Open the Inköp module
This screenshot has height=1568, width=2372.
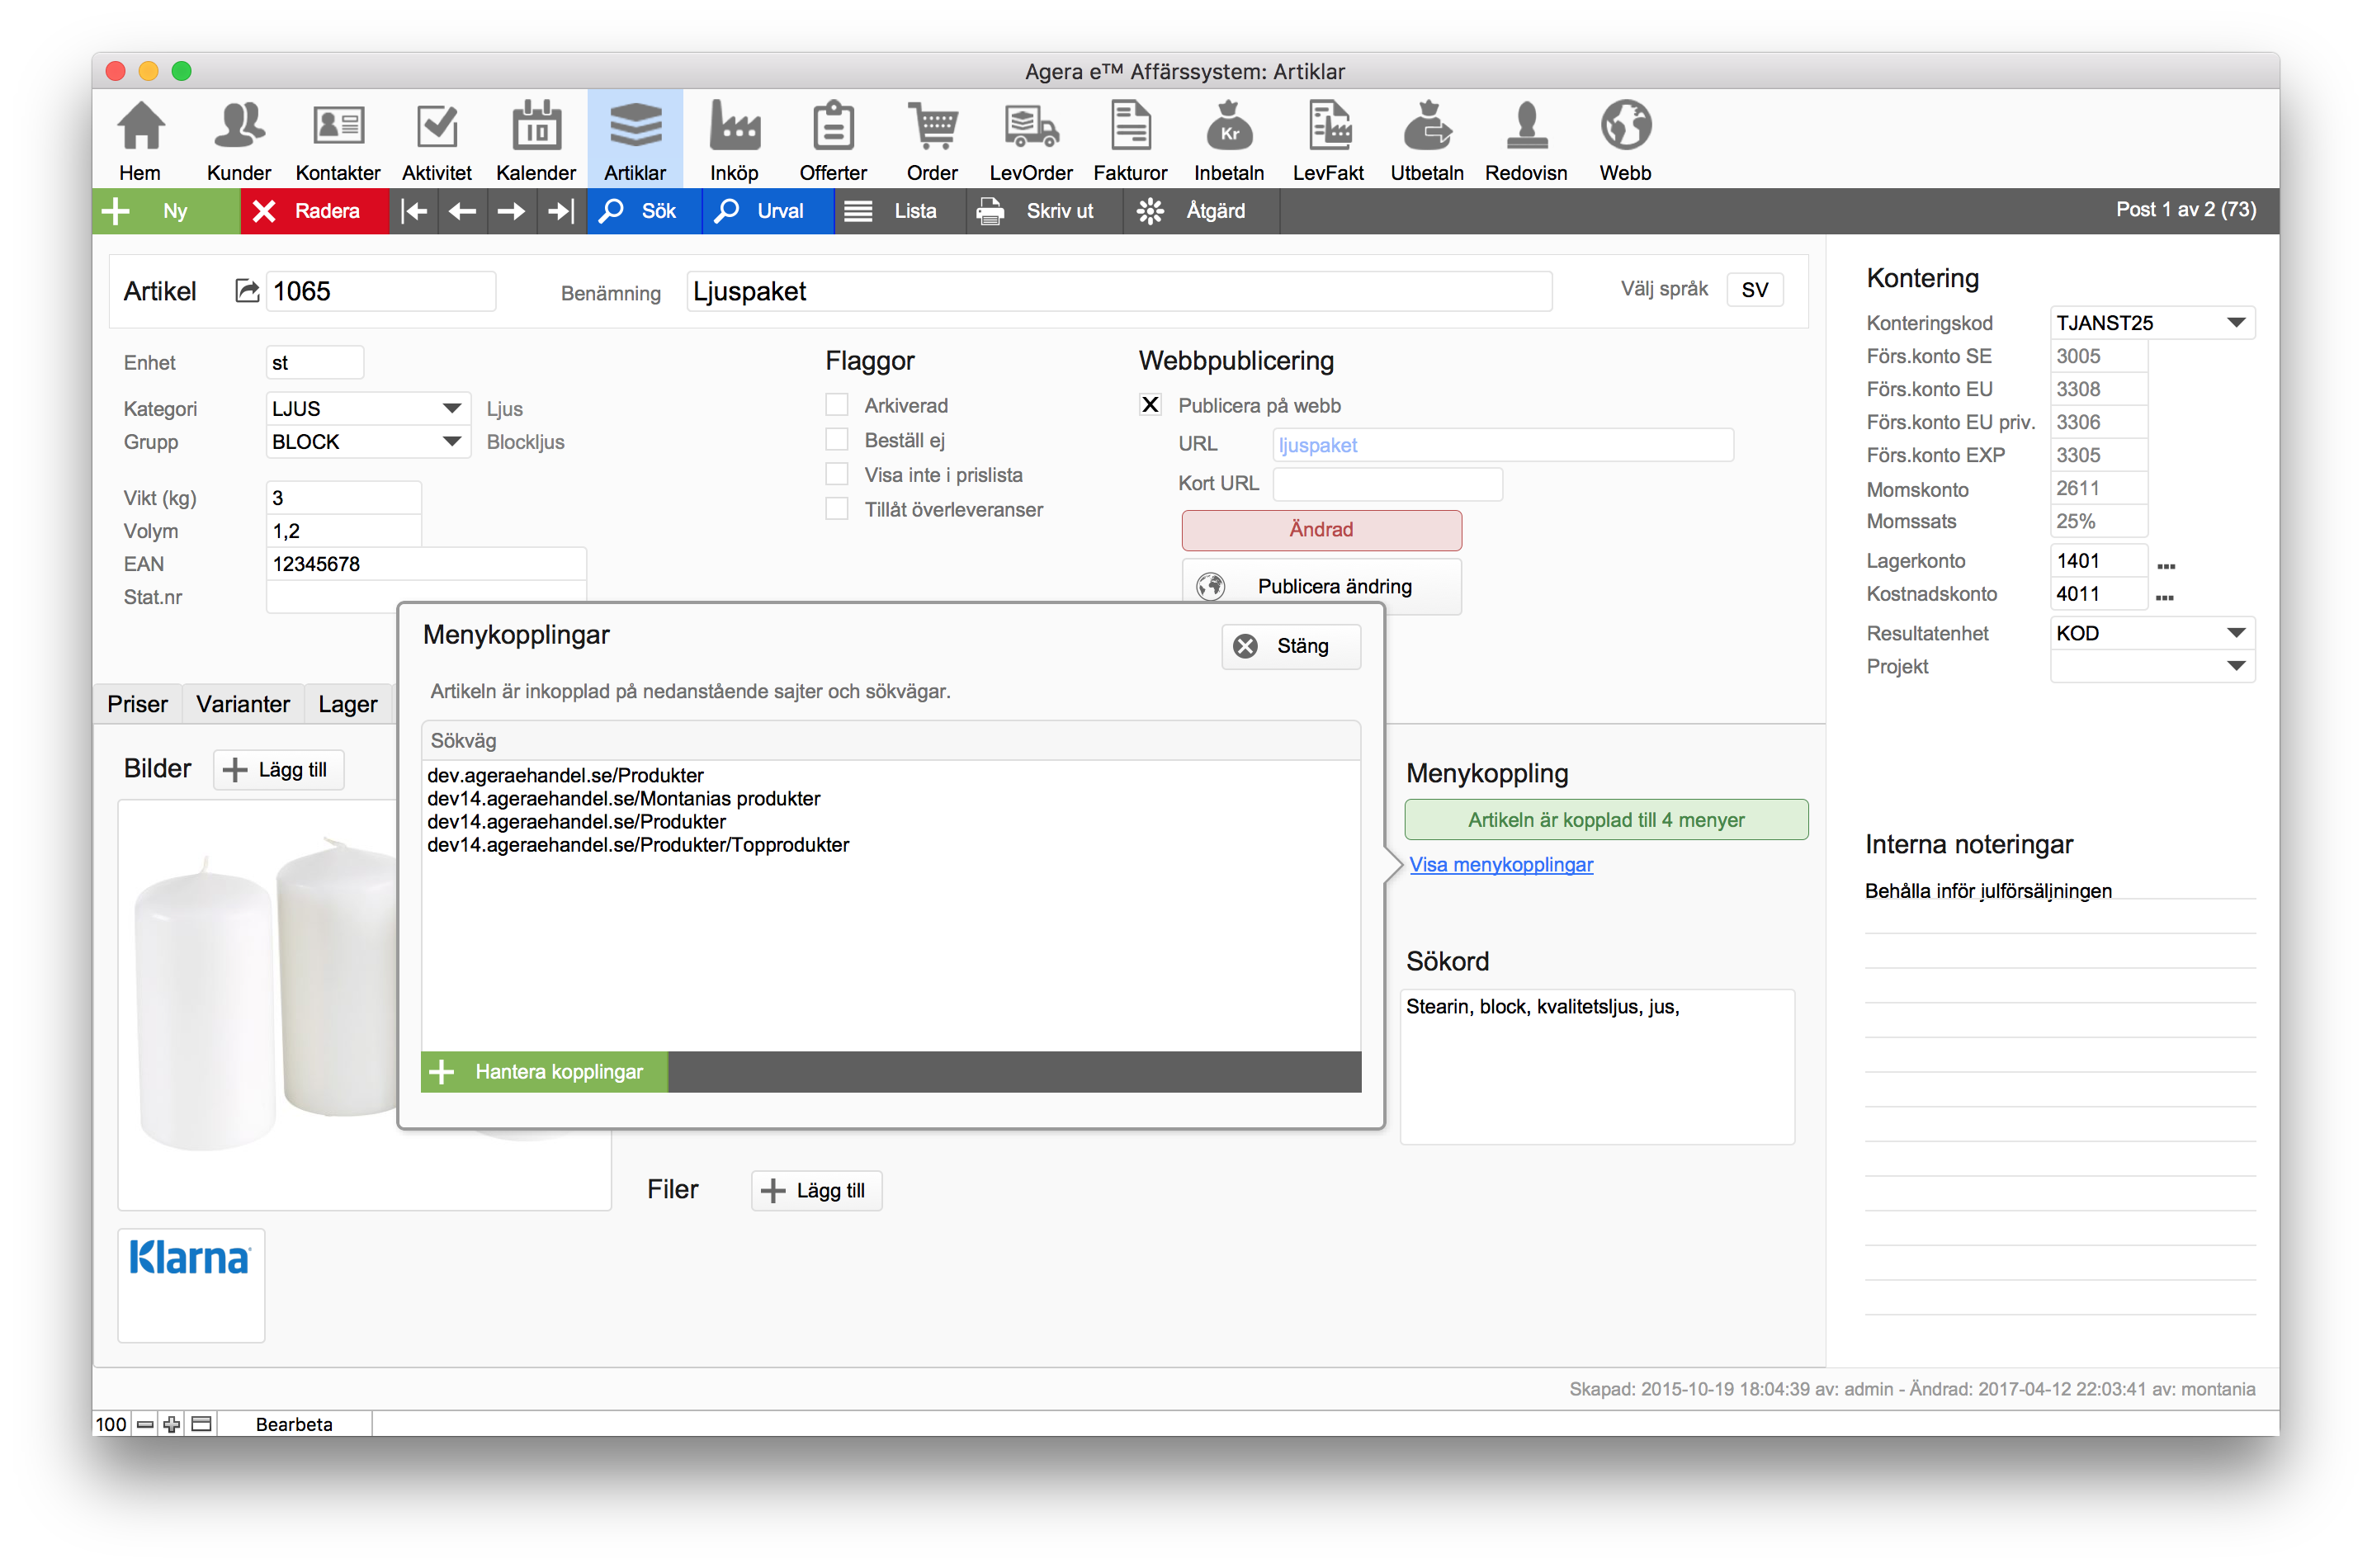tap(734, 140)
